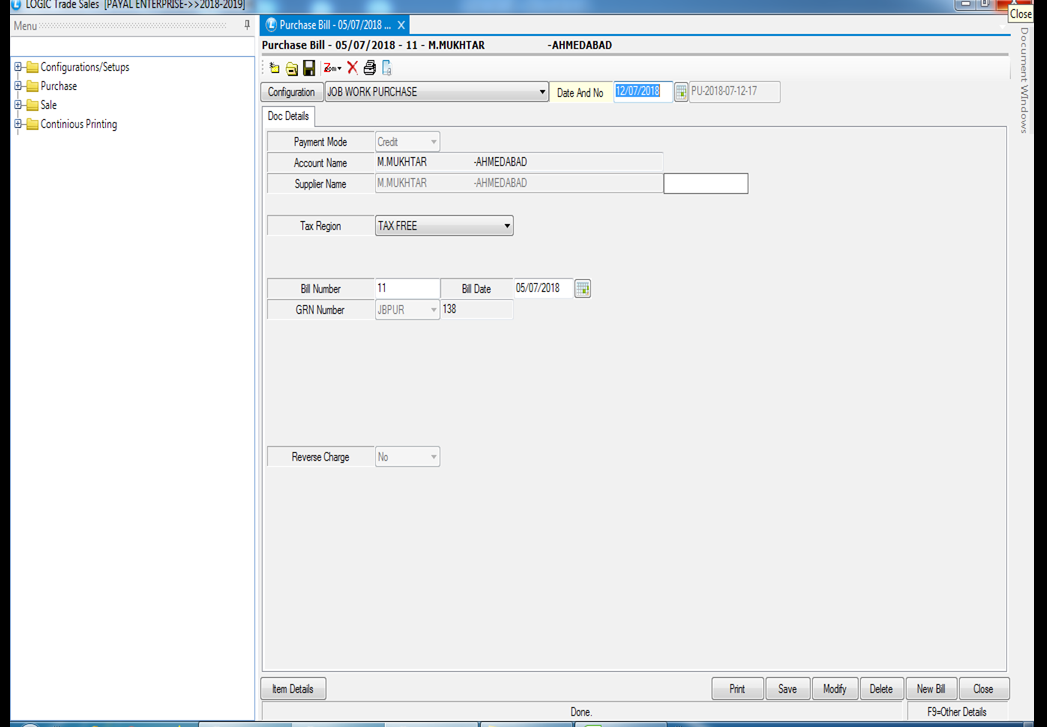The height and width of the screenshot is (727, 1047).
Task: Expand the Purchase tree node
Action: [x=18, y=86]
